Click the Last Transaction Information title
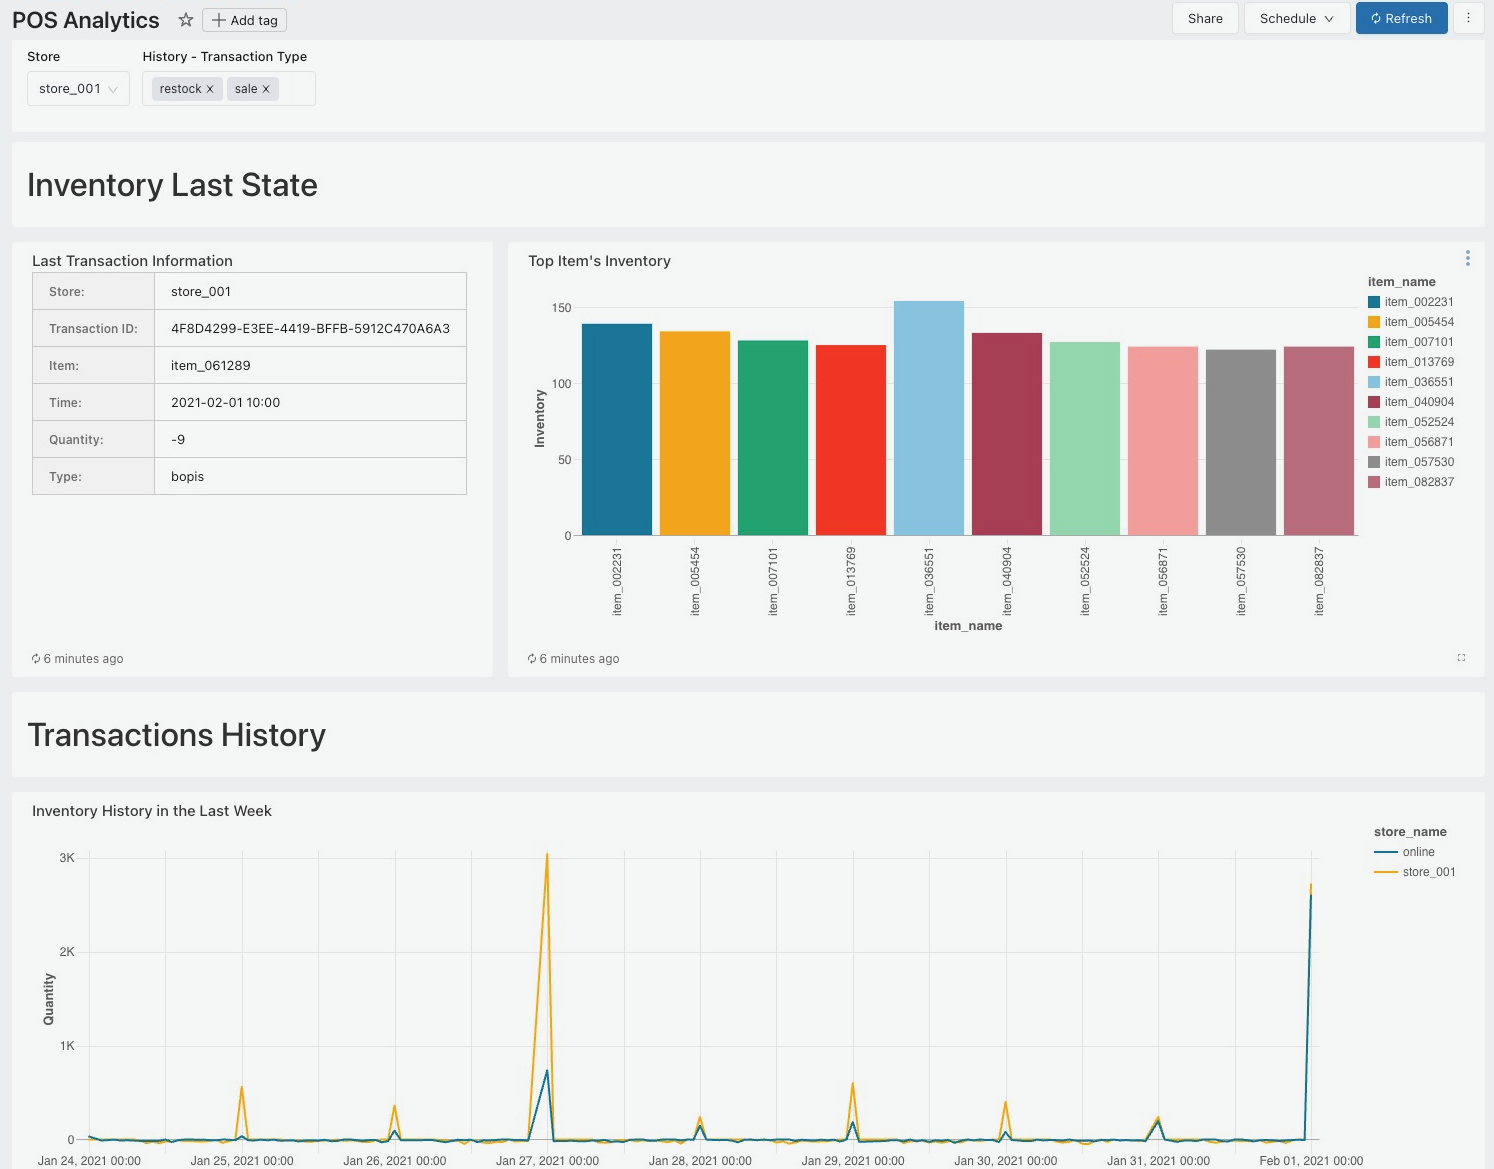1494x1169 pixels. coord(132,261)
